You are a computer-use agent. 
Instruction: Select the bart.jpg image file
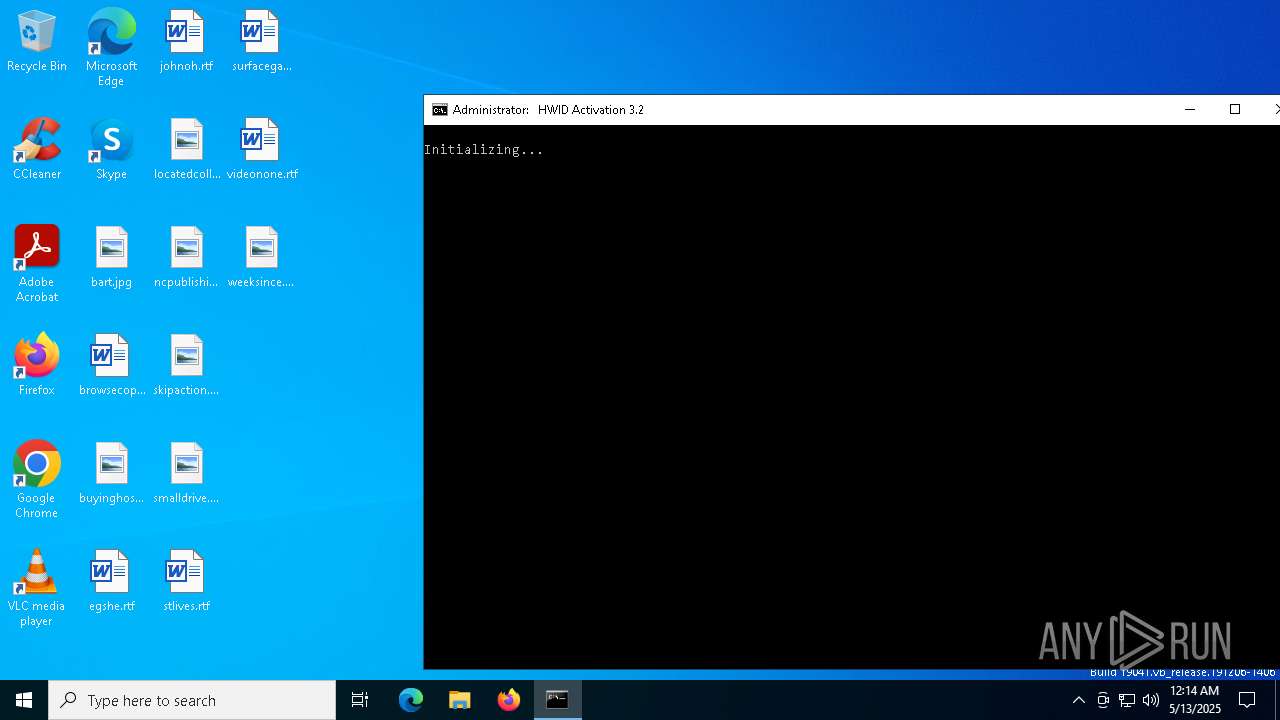click(x=111, y=258)
